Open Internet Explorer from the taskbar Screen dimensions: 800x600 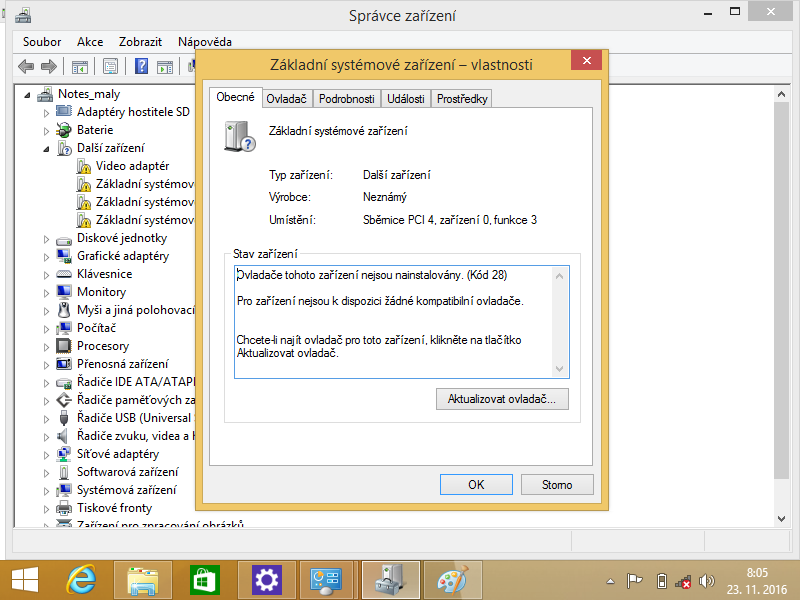tap(81, 580)
